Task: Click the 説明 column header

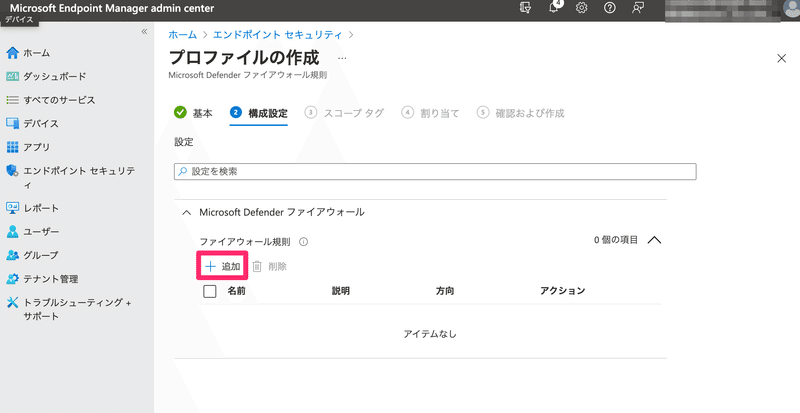Action: 340,290
